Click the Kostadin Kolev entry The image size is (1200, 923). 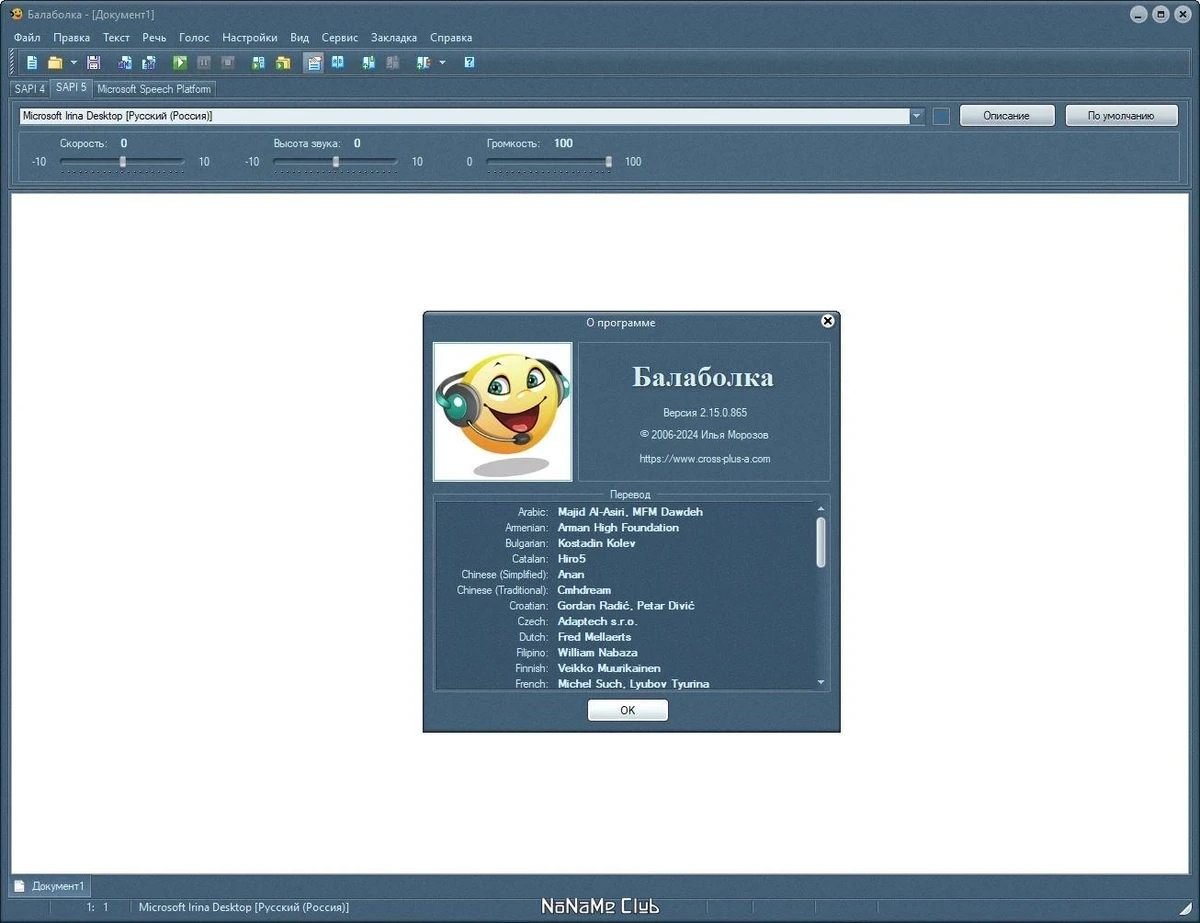[596, 543]
